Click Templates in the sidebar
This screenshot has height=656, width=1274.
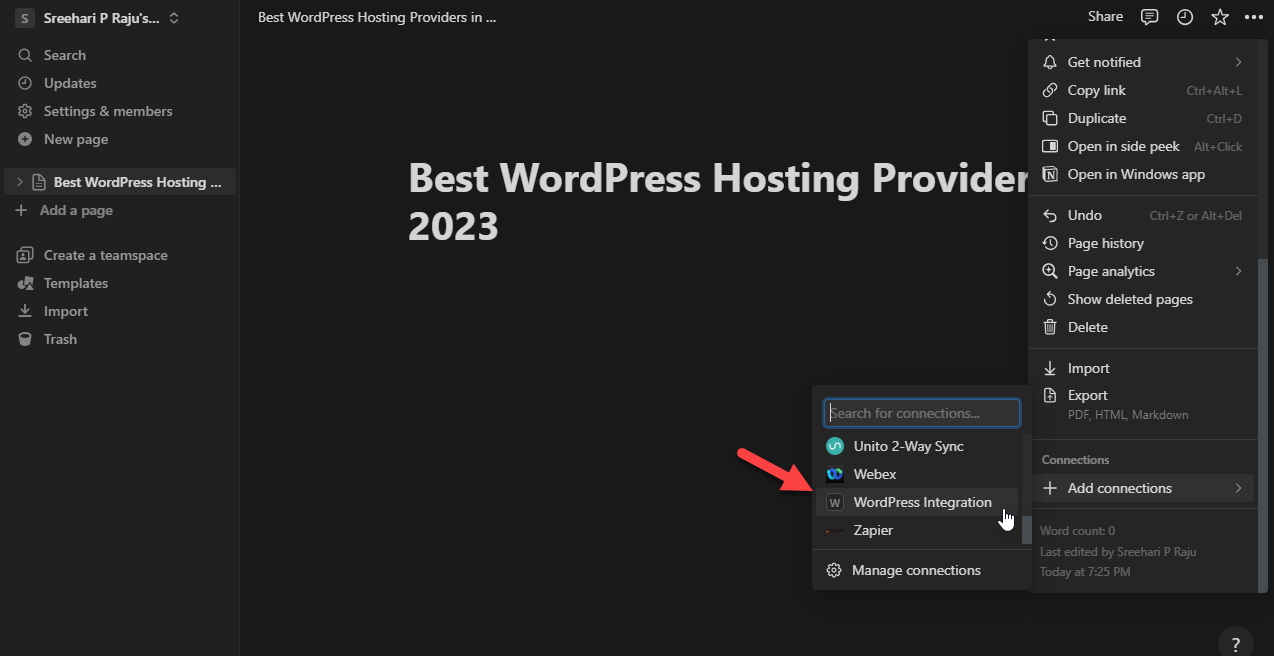120,283
